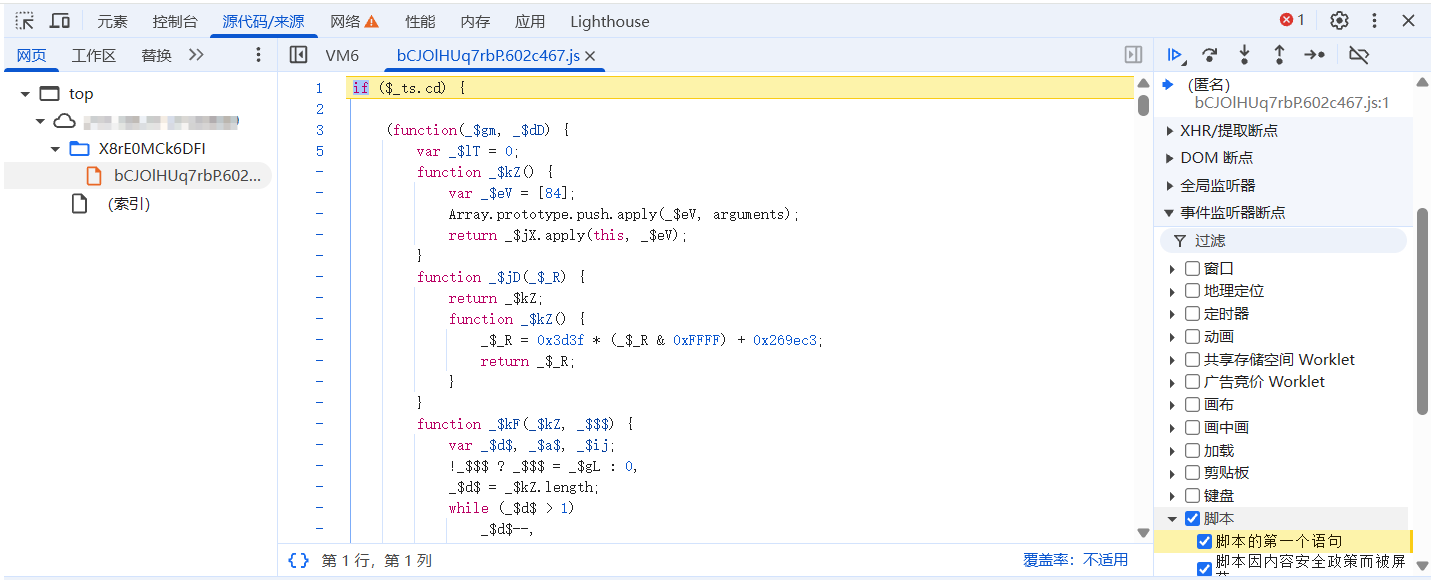
Task: Open the VM6 file tab
Action: click(x=342, y=56)
